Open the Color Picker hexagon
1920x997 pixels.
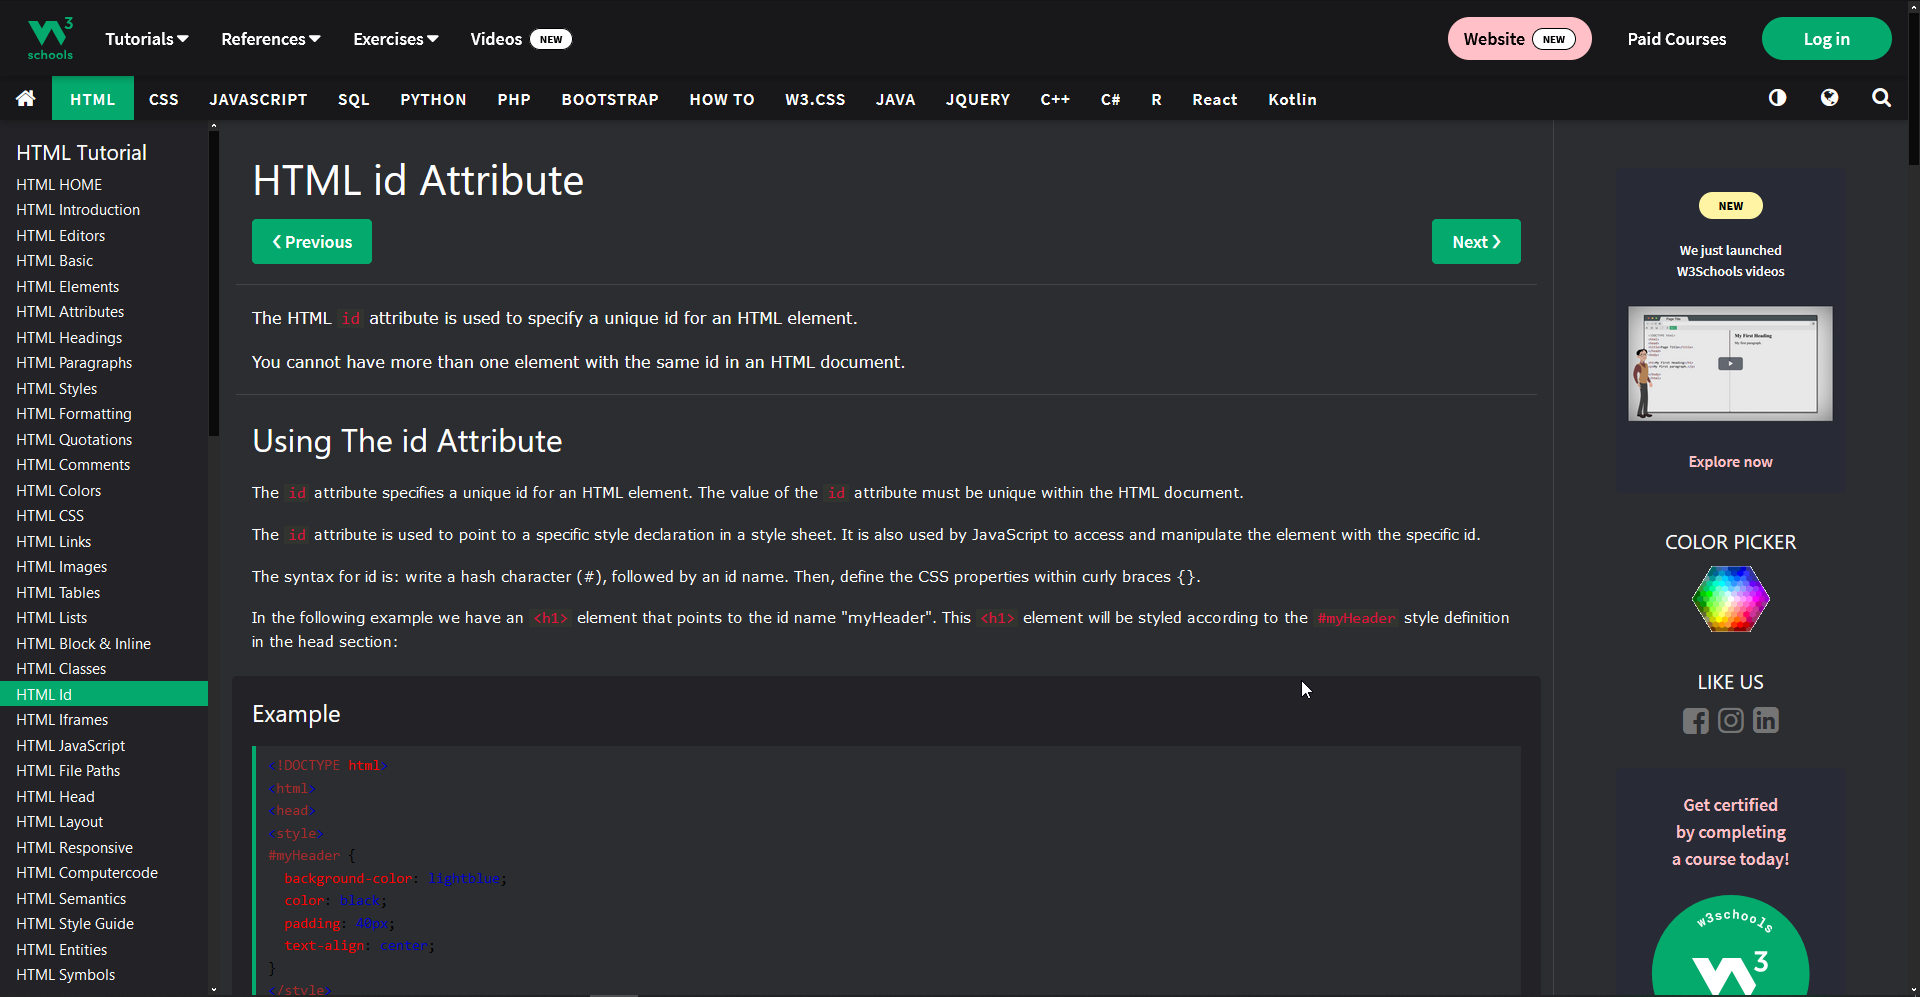point(1730,599)
